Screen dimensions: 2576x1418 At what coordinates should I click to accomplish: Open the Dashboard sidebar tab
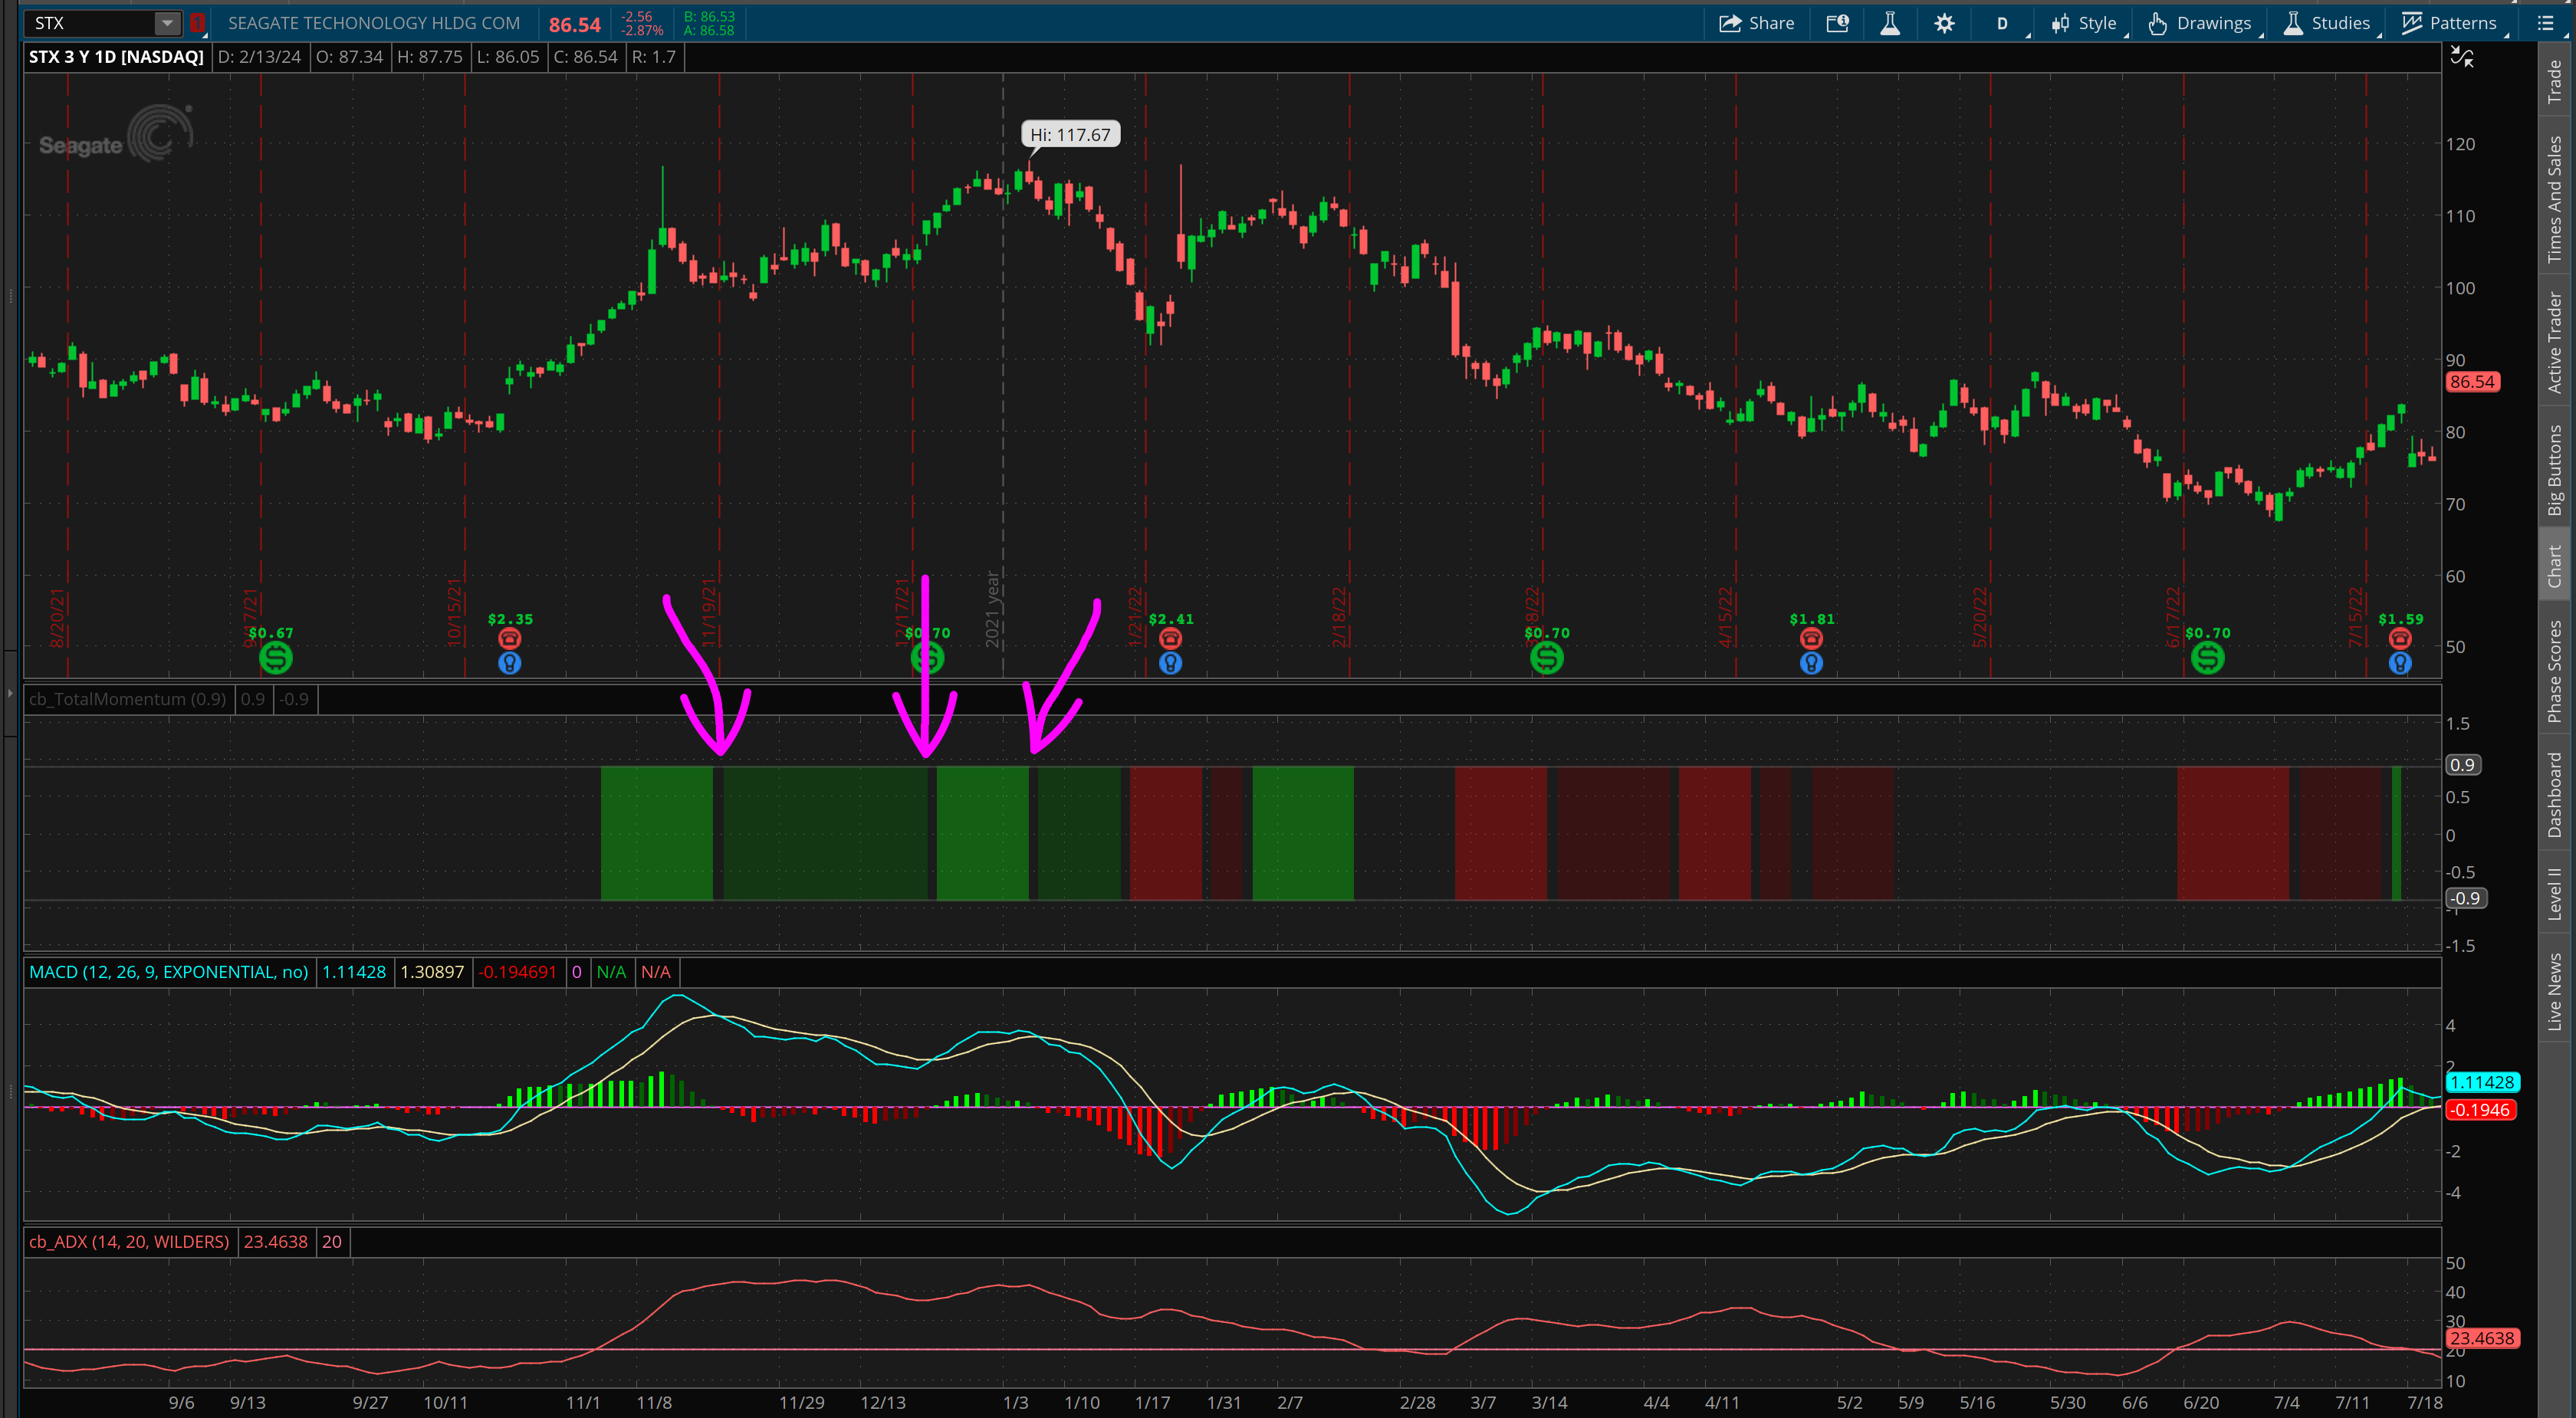tap(2555, 795)
